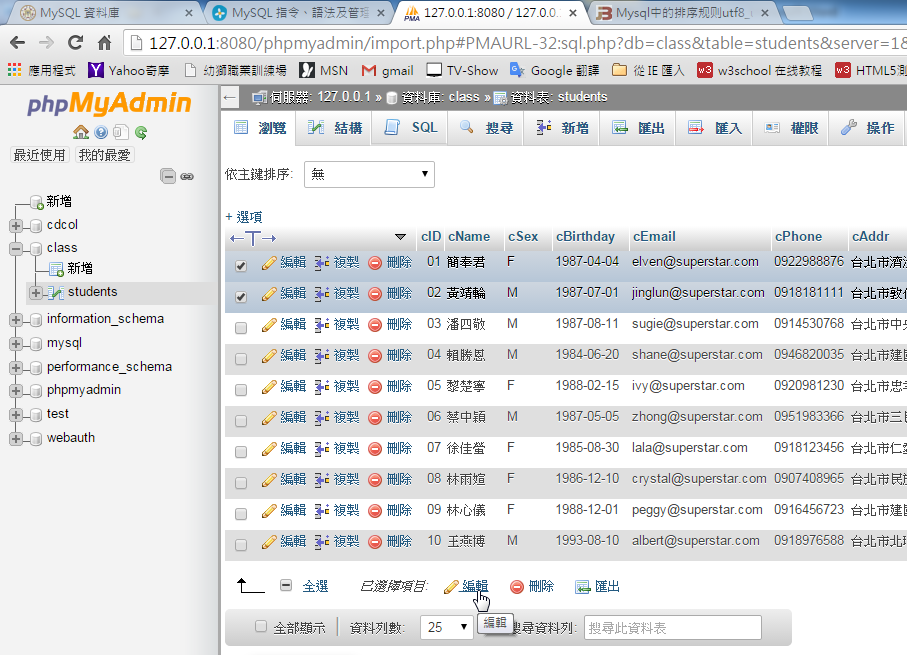Click the pencil edit icon for row 03 潘四敬
The height and width of the screenshot is (655, 907).
click(268, 325)
